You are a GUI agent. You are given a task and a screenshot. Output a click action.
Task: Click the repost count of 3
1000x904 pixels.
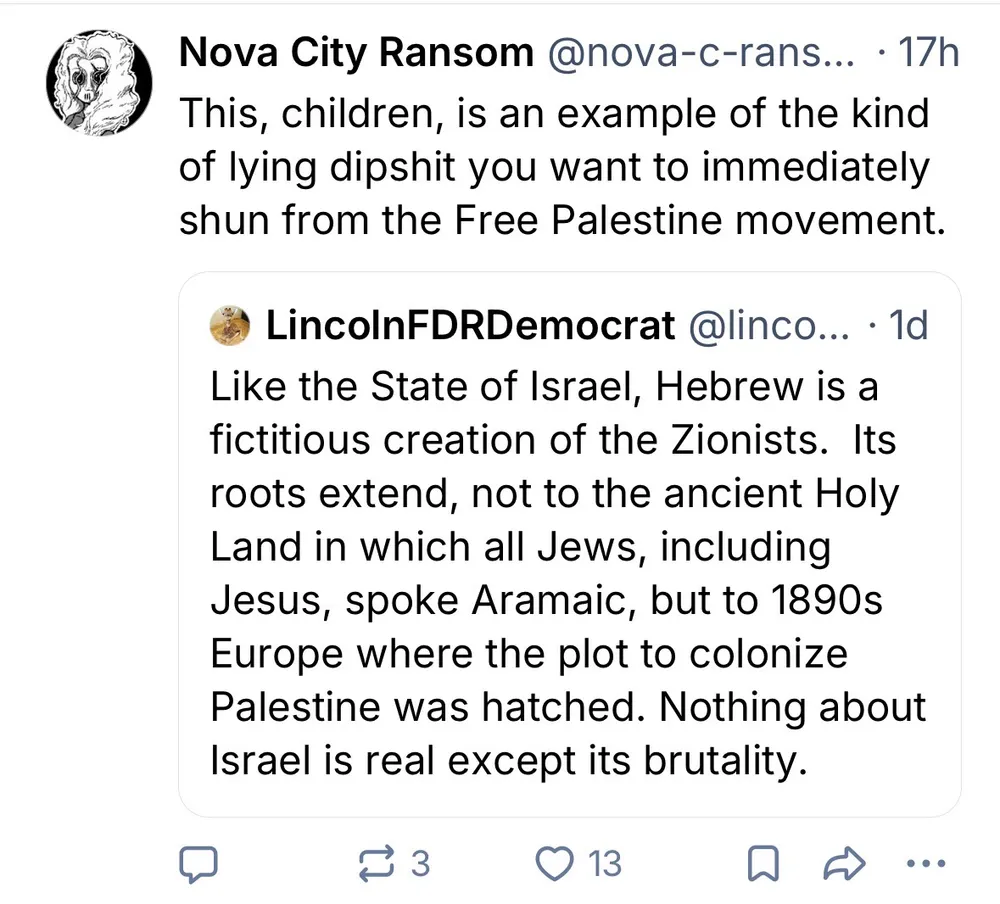point(420,863)
